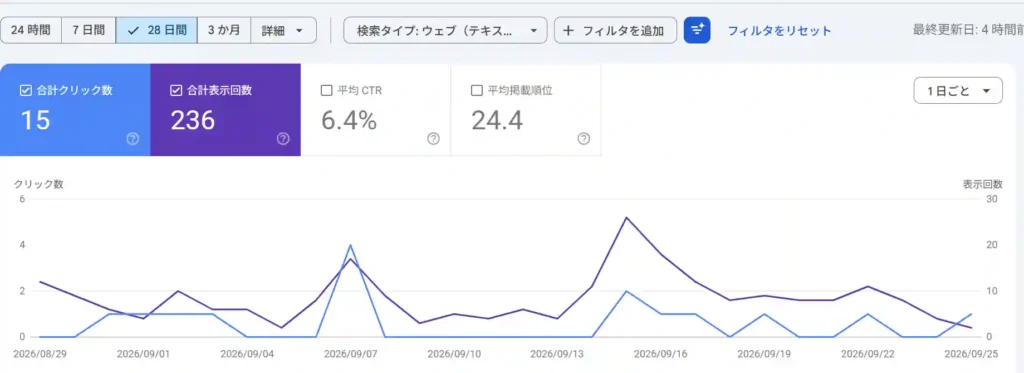Click the 合計表示回数 value 236
This screenshot has width=1024, height=373.
193,120
